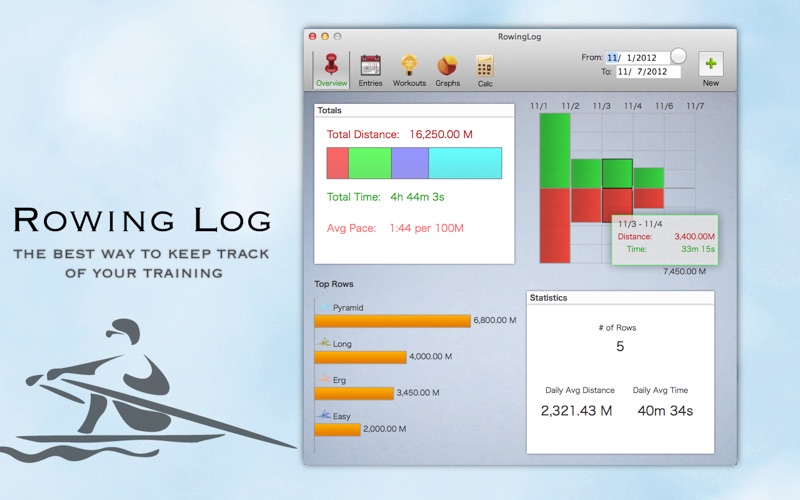800x500 pixels.
Task: Click the 7,450.00 M chart axis label
Action: coord(684,271)
